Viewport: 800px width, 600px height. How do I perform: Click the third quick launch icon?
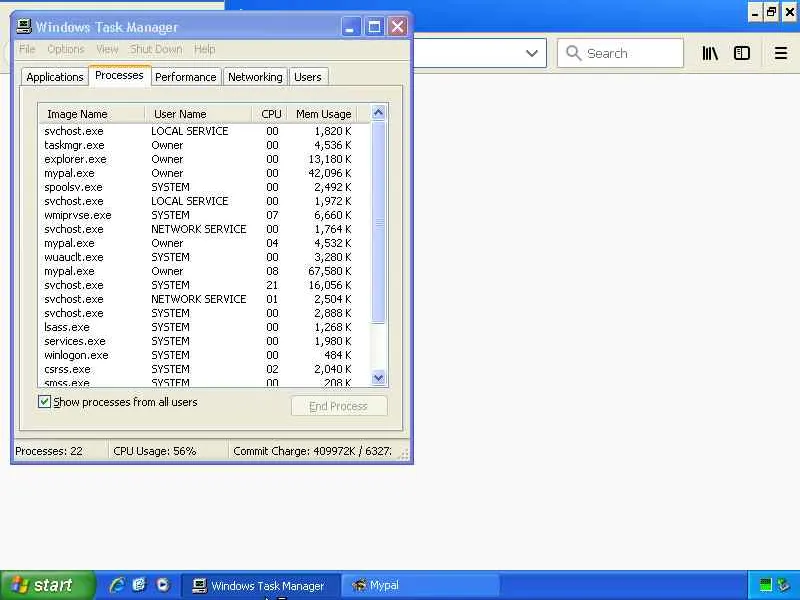(x=163, y=585)
